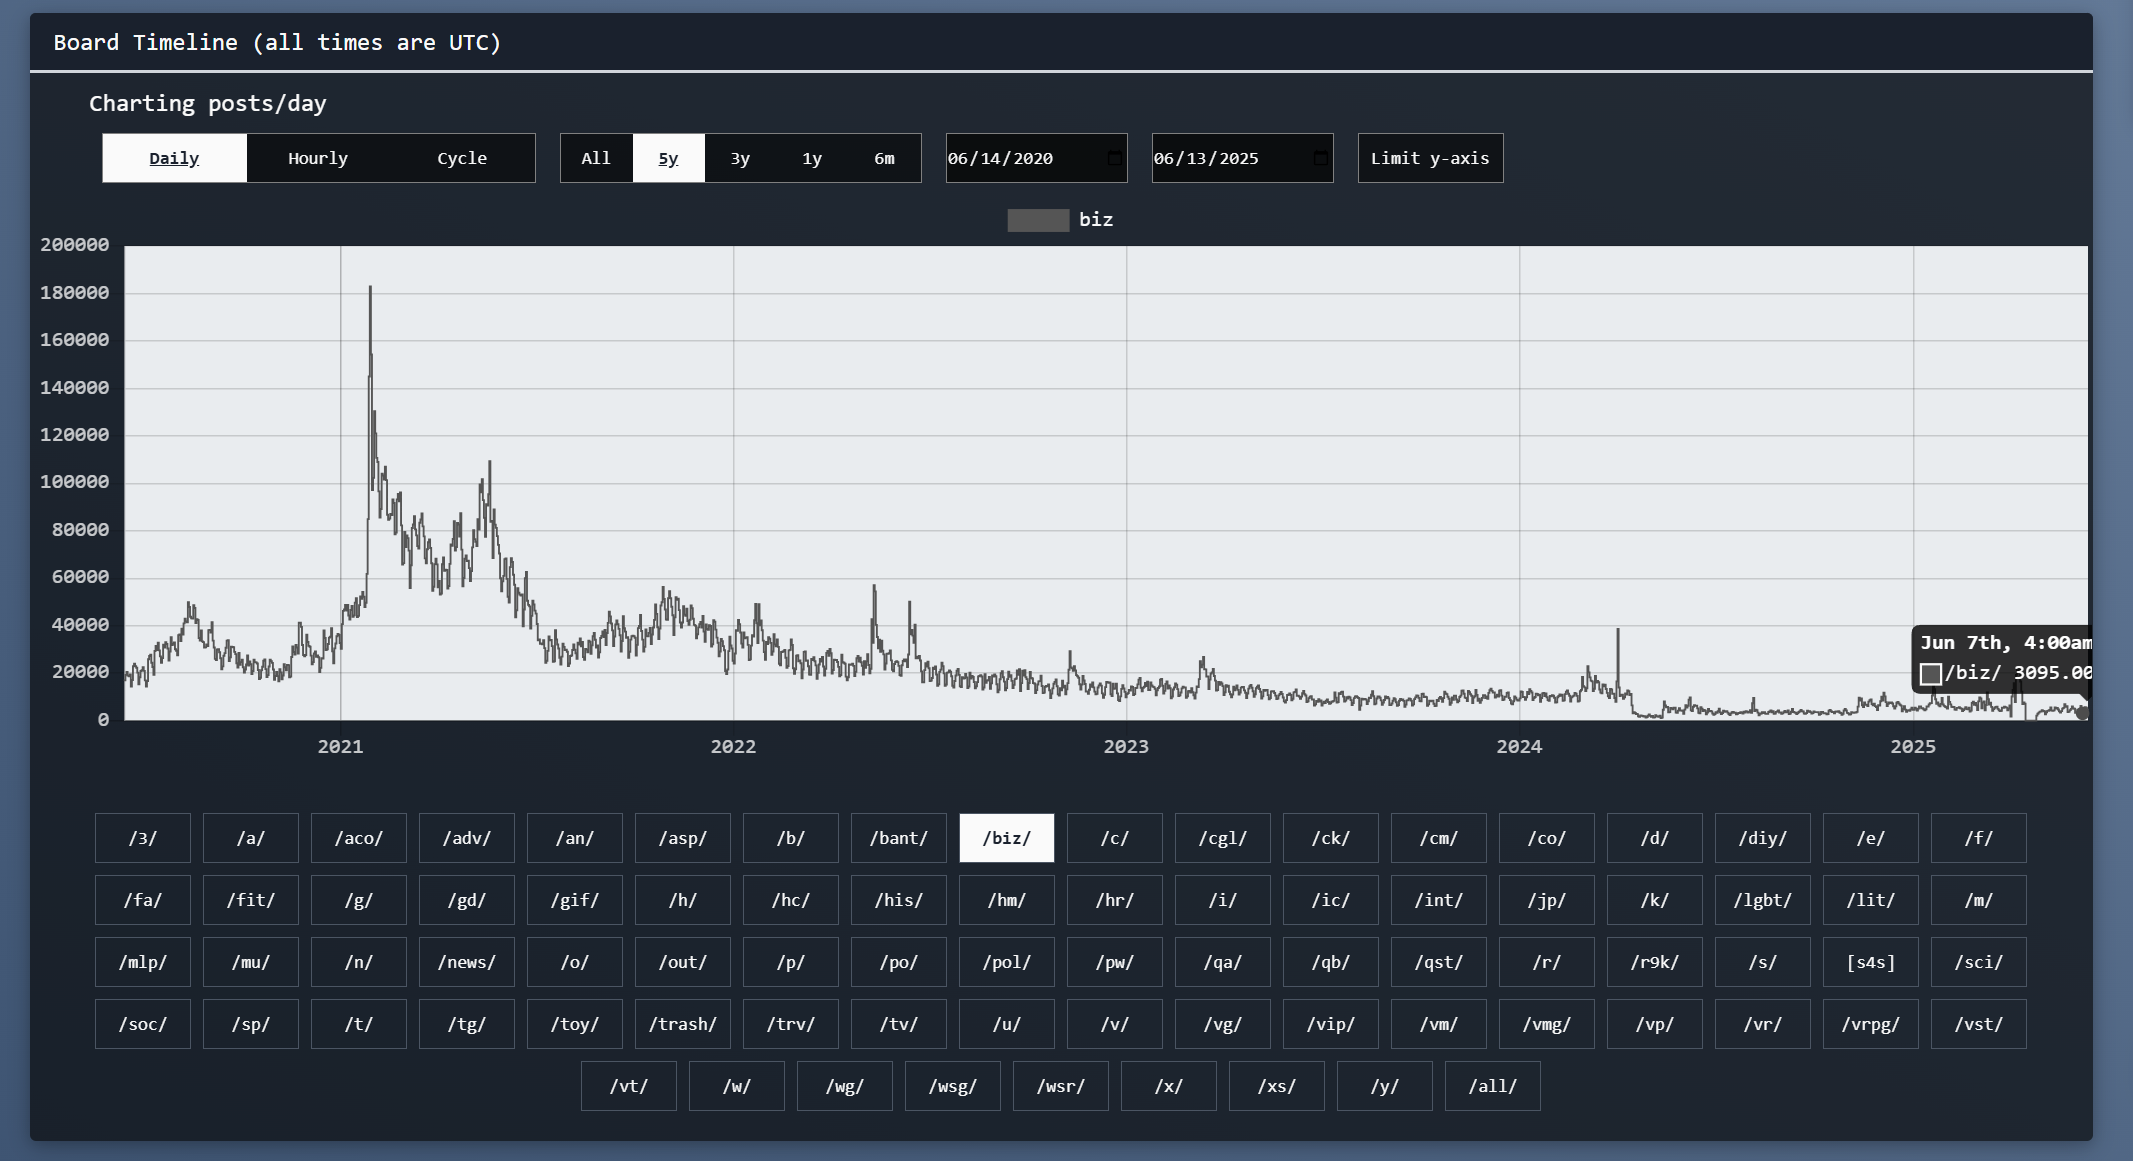This screenshot has width=2133, height=1161.
Task: Toggle the /ck/ board
Action: 1331,838
